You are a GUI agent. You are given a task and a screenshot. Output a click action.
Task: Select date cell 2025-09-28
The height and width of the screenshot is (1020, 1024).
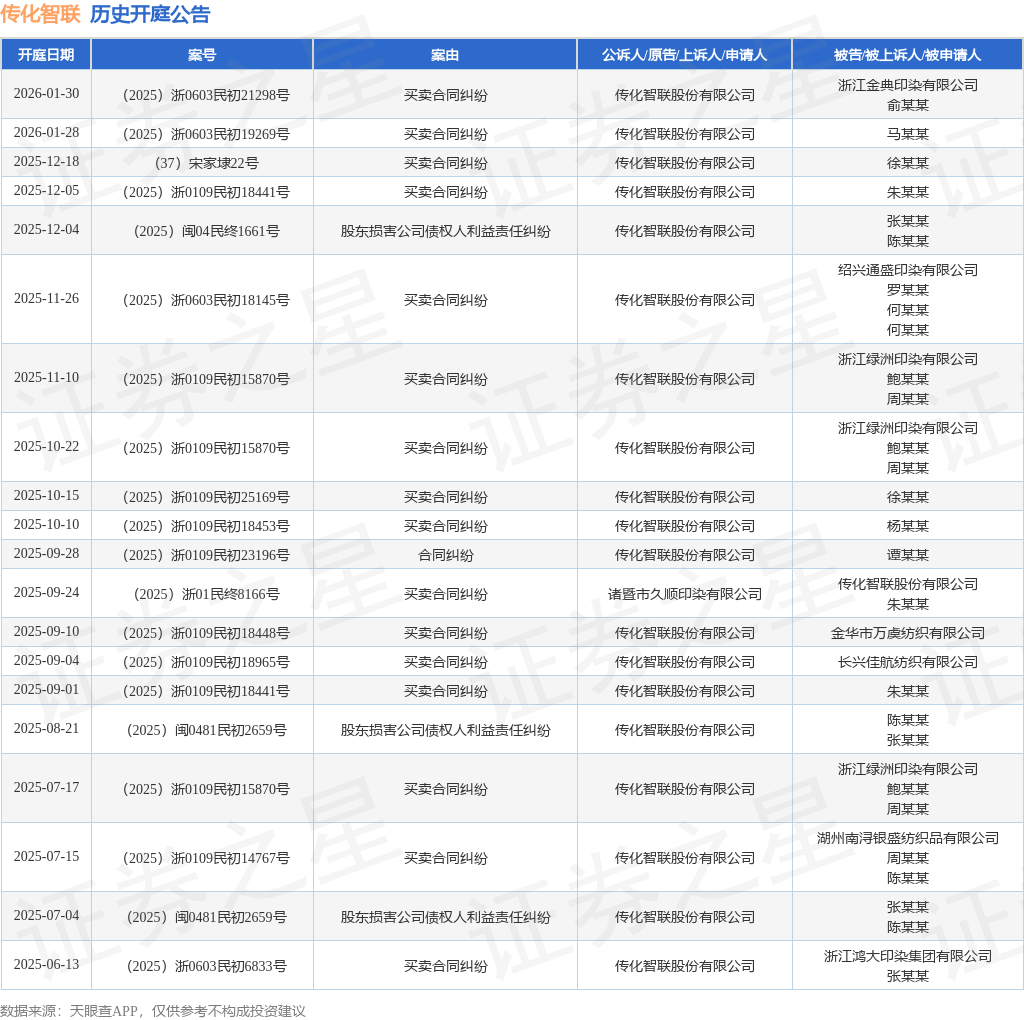click(x=46, y=553)
